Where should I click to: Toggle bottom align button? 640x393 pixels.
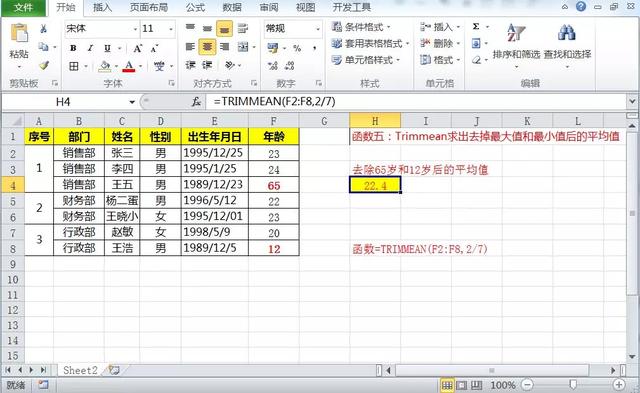click(224, 29)
